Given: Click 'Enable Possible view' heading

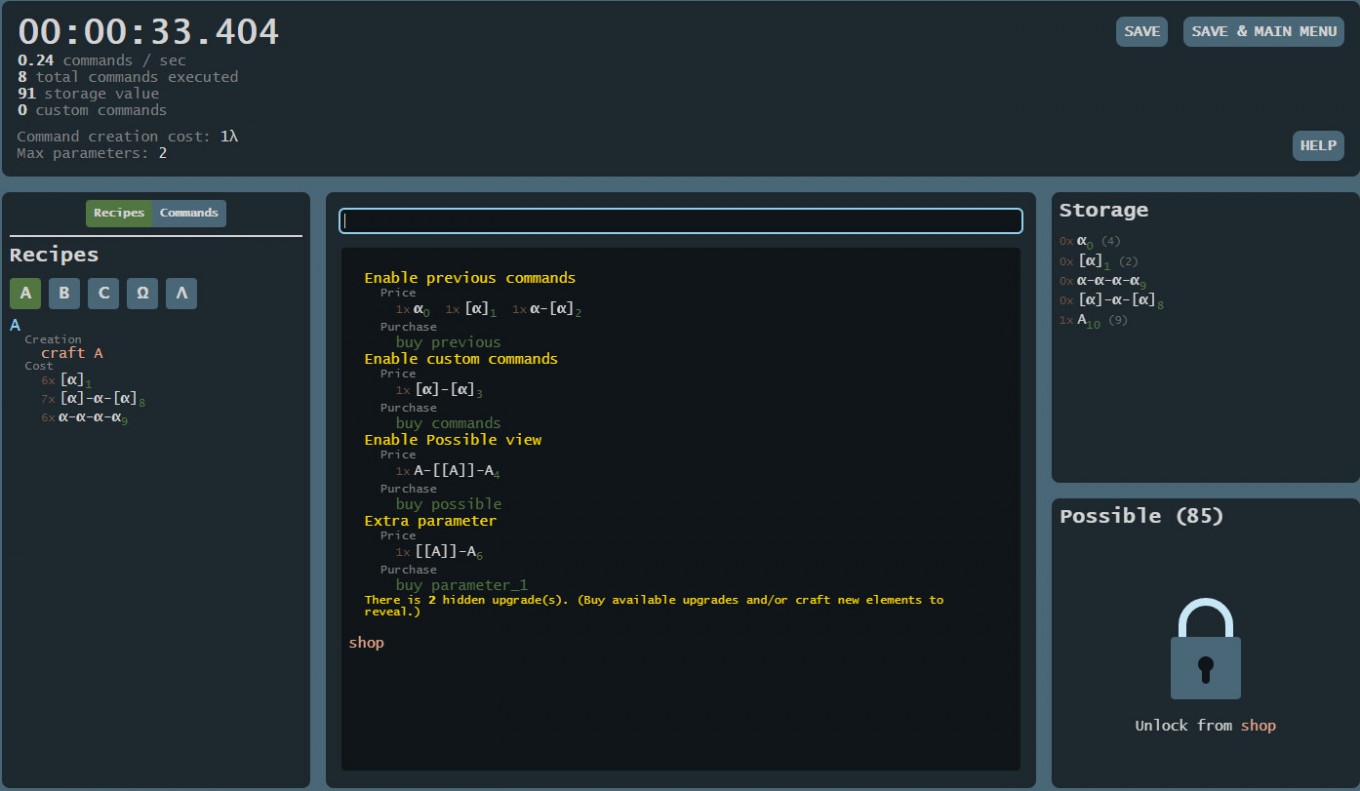Looking at the screenshot, I should (453, 440).
